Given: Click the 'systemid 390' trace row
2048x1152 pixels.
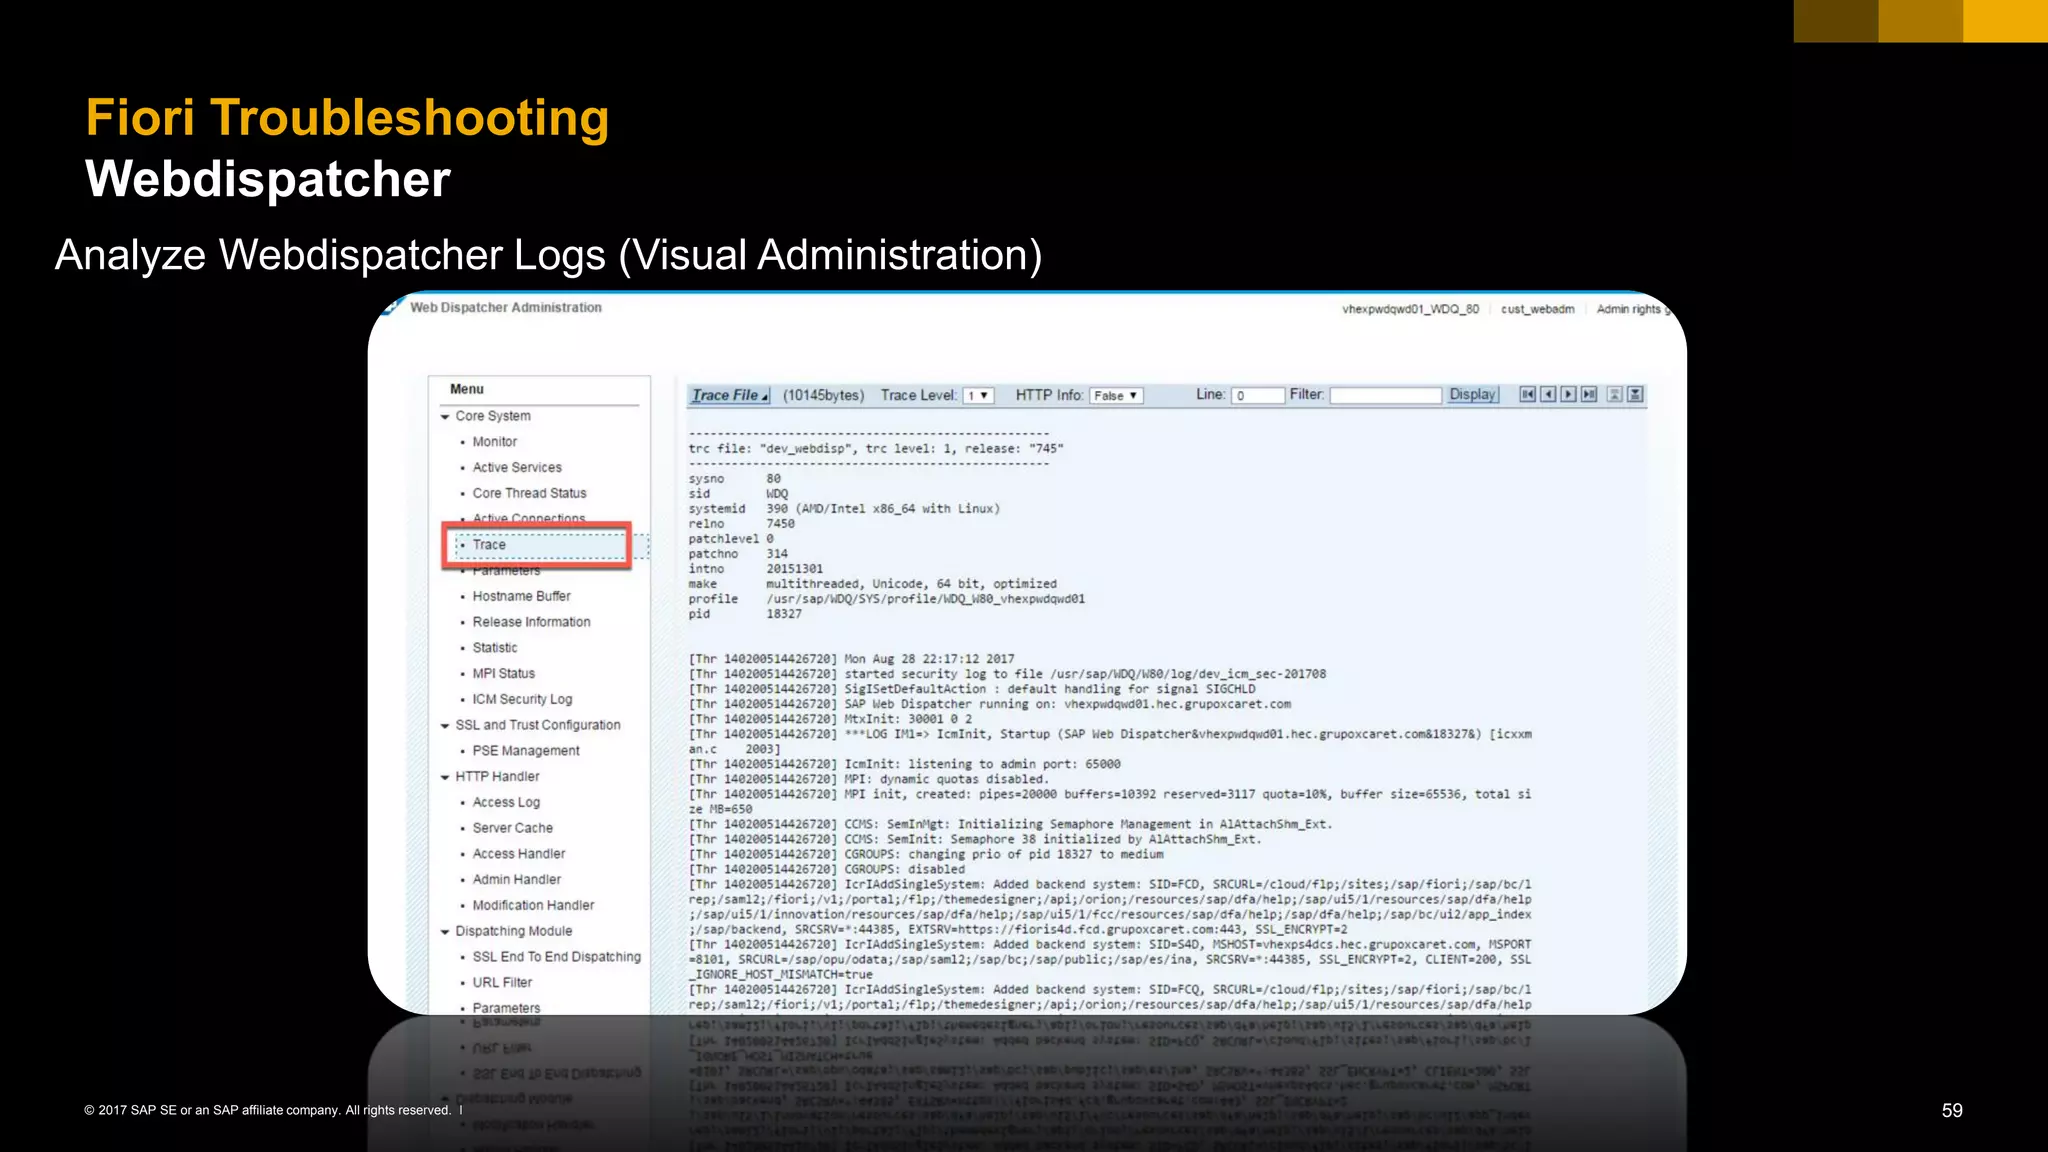Looking at the screenshot, I should coord(844,509).
